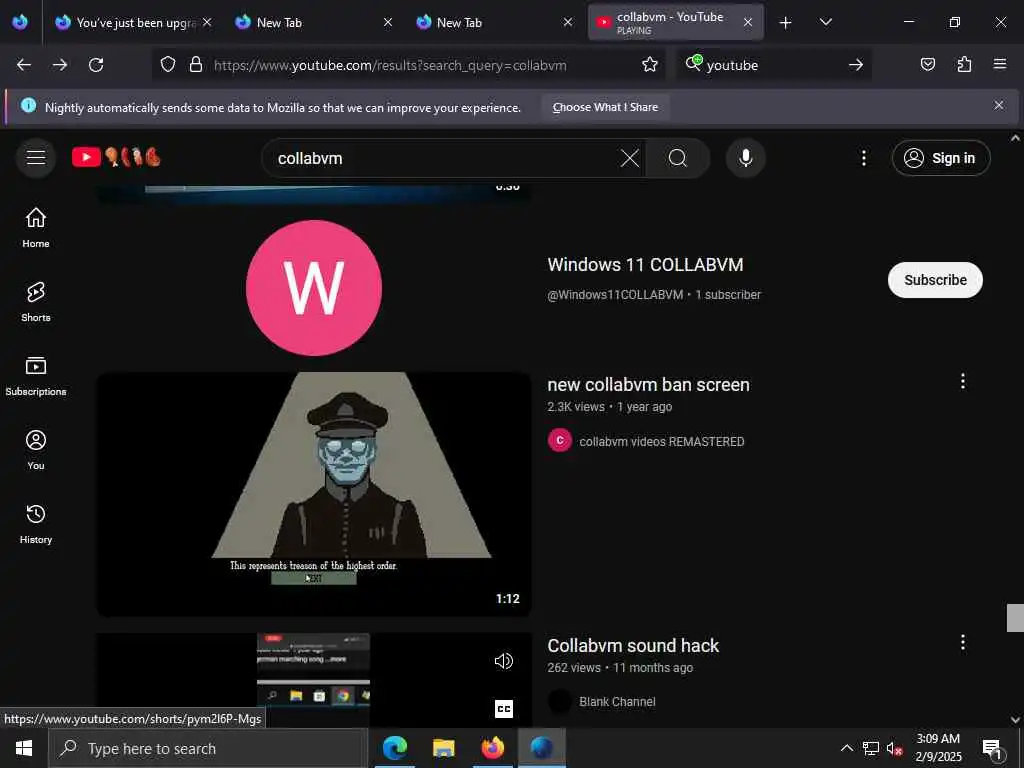The width and height of the screenshot is (1024, 768).
Task: Select the collabvm - YouTube tab
Action: click(675, 23)
